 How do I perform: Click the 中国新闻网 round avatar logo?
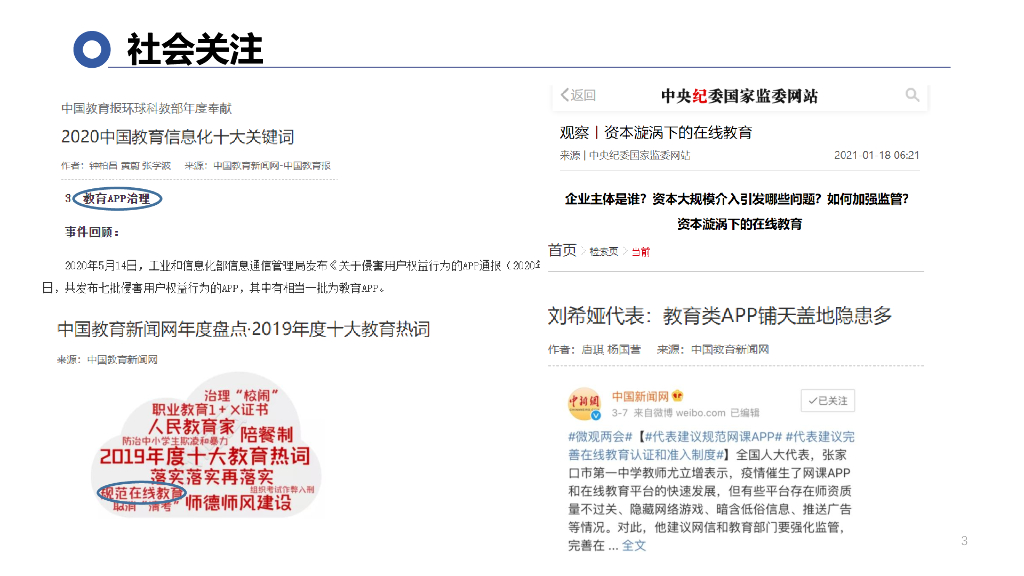(x=584, y=404)
